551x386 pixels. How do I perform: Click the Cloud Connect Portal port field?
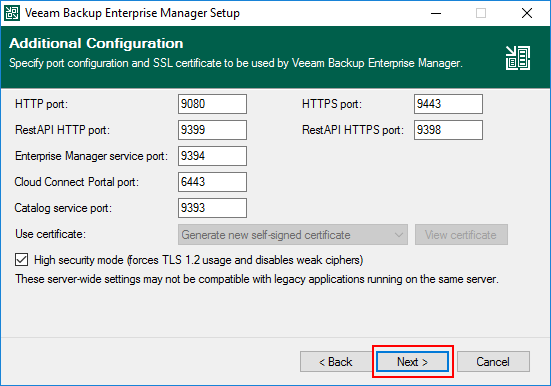212,182
